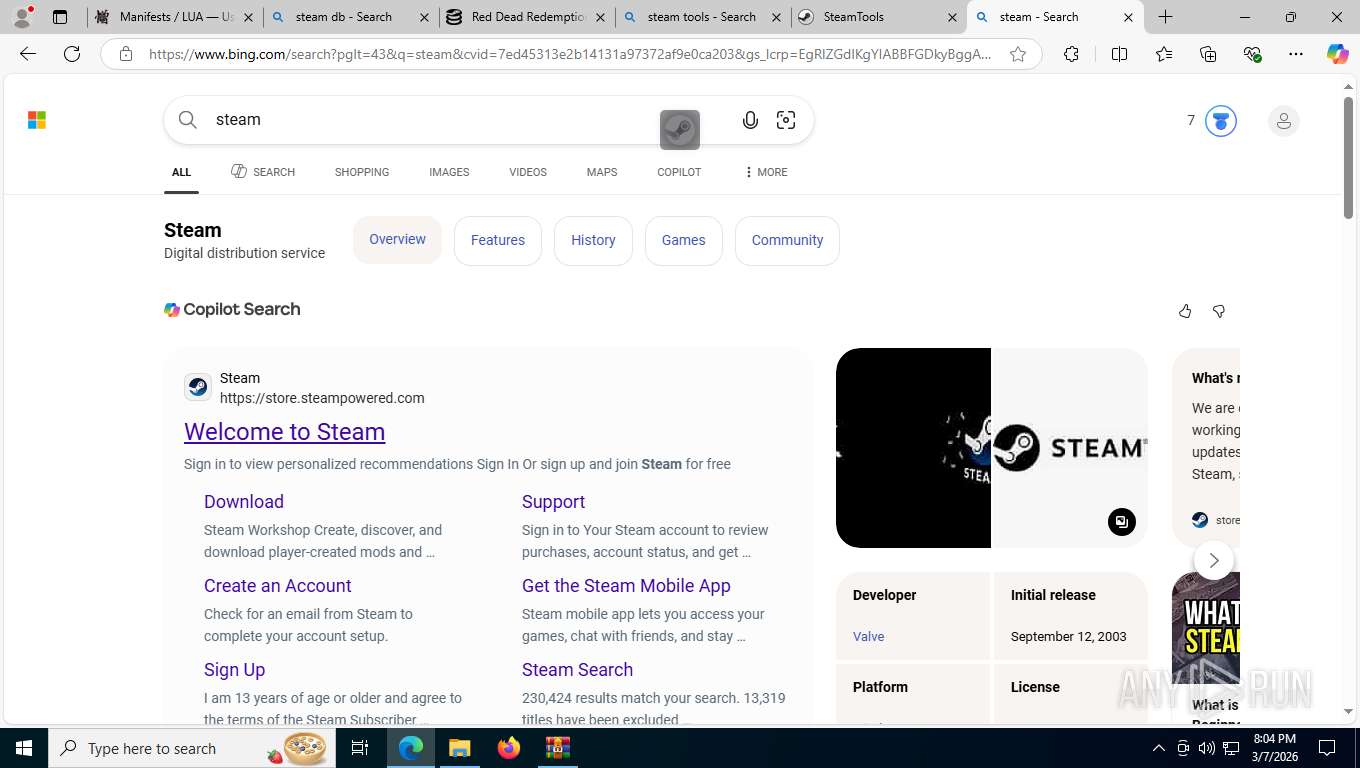Open the Favorites list icon
1360x768 pixels.
1164,54
